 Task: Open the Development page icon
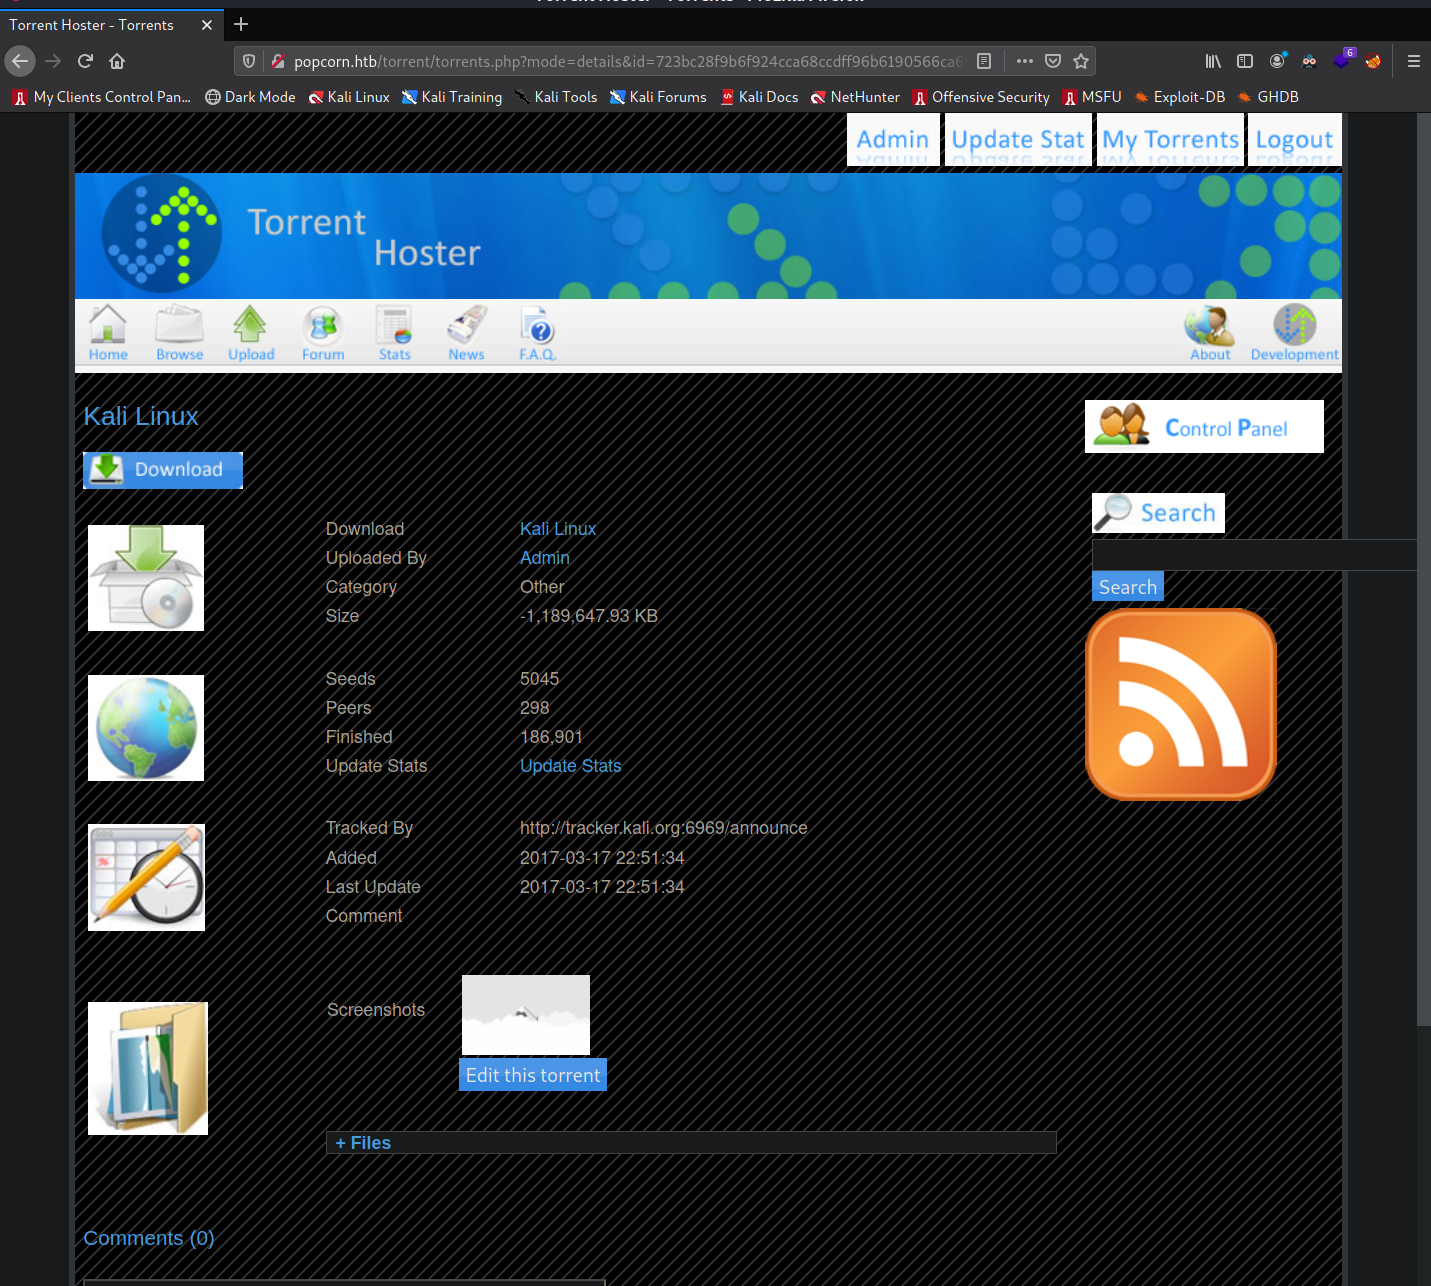coord(1294,333)
